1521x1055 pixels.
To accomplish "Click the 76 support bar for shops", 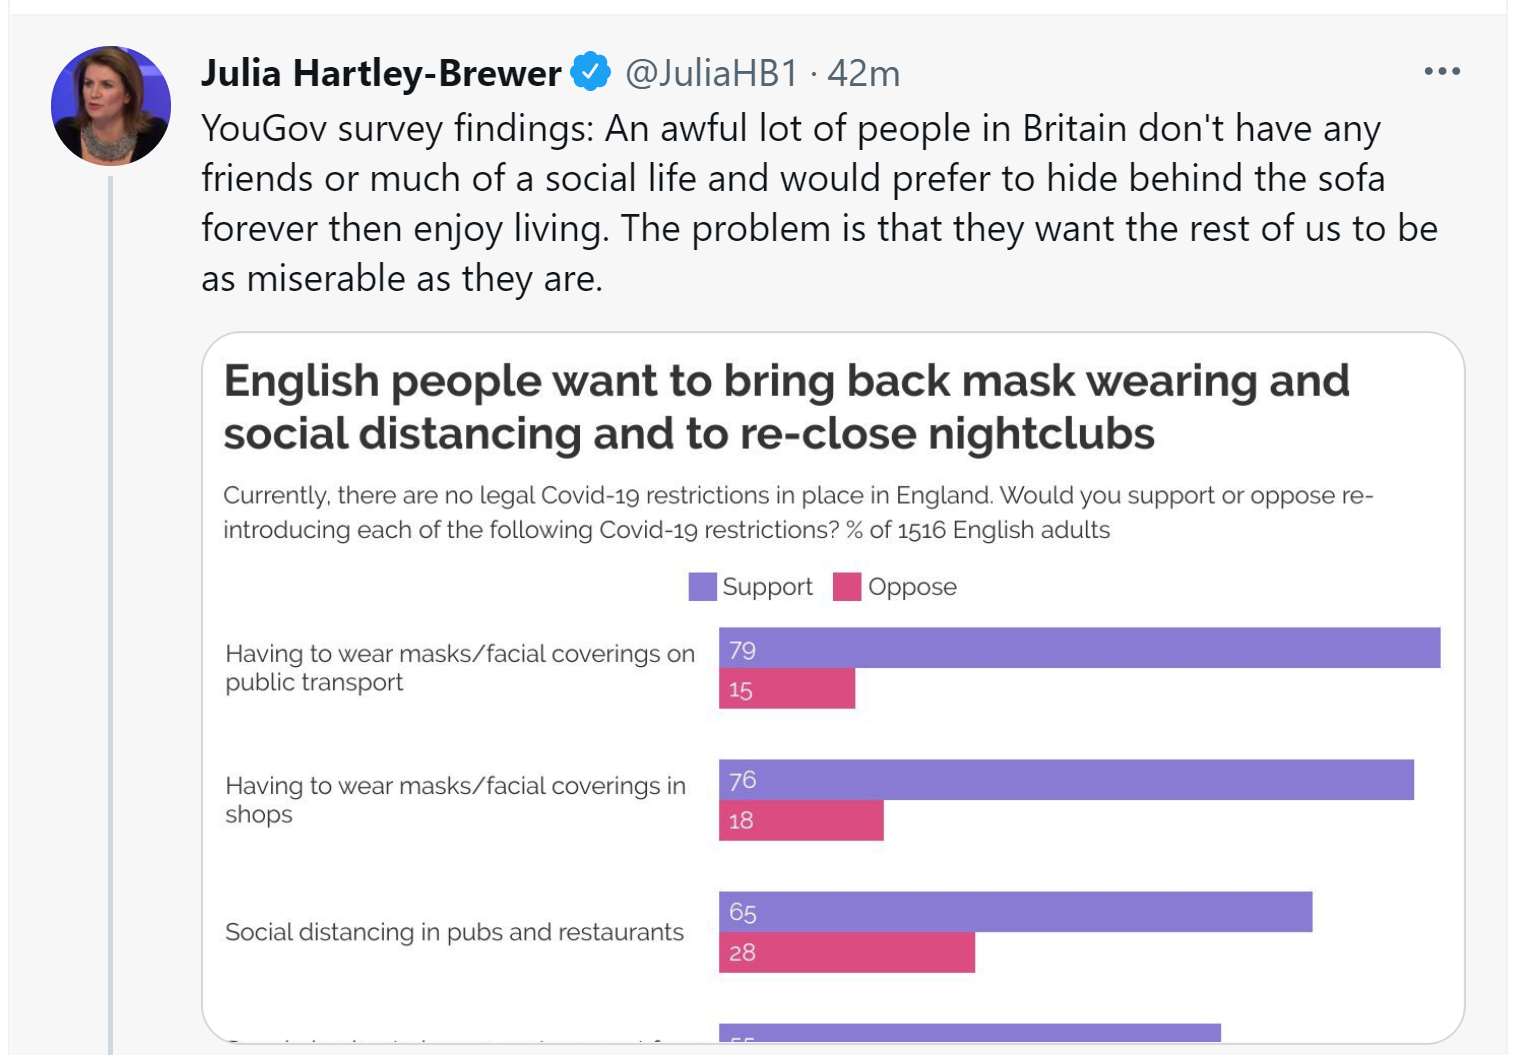I will click(1066, 780).
